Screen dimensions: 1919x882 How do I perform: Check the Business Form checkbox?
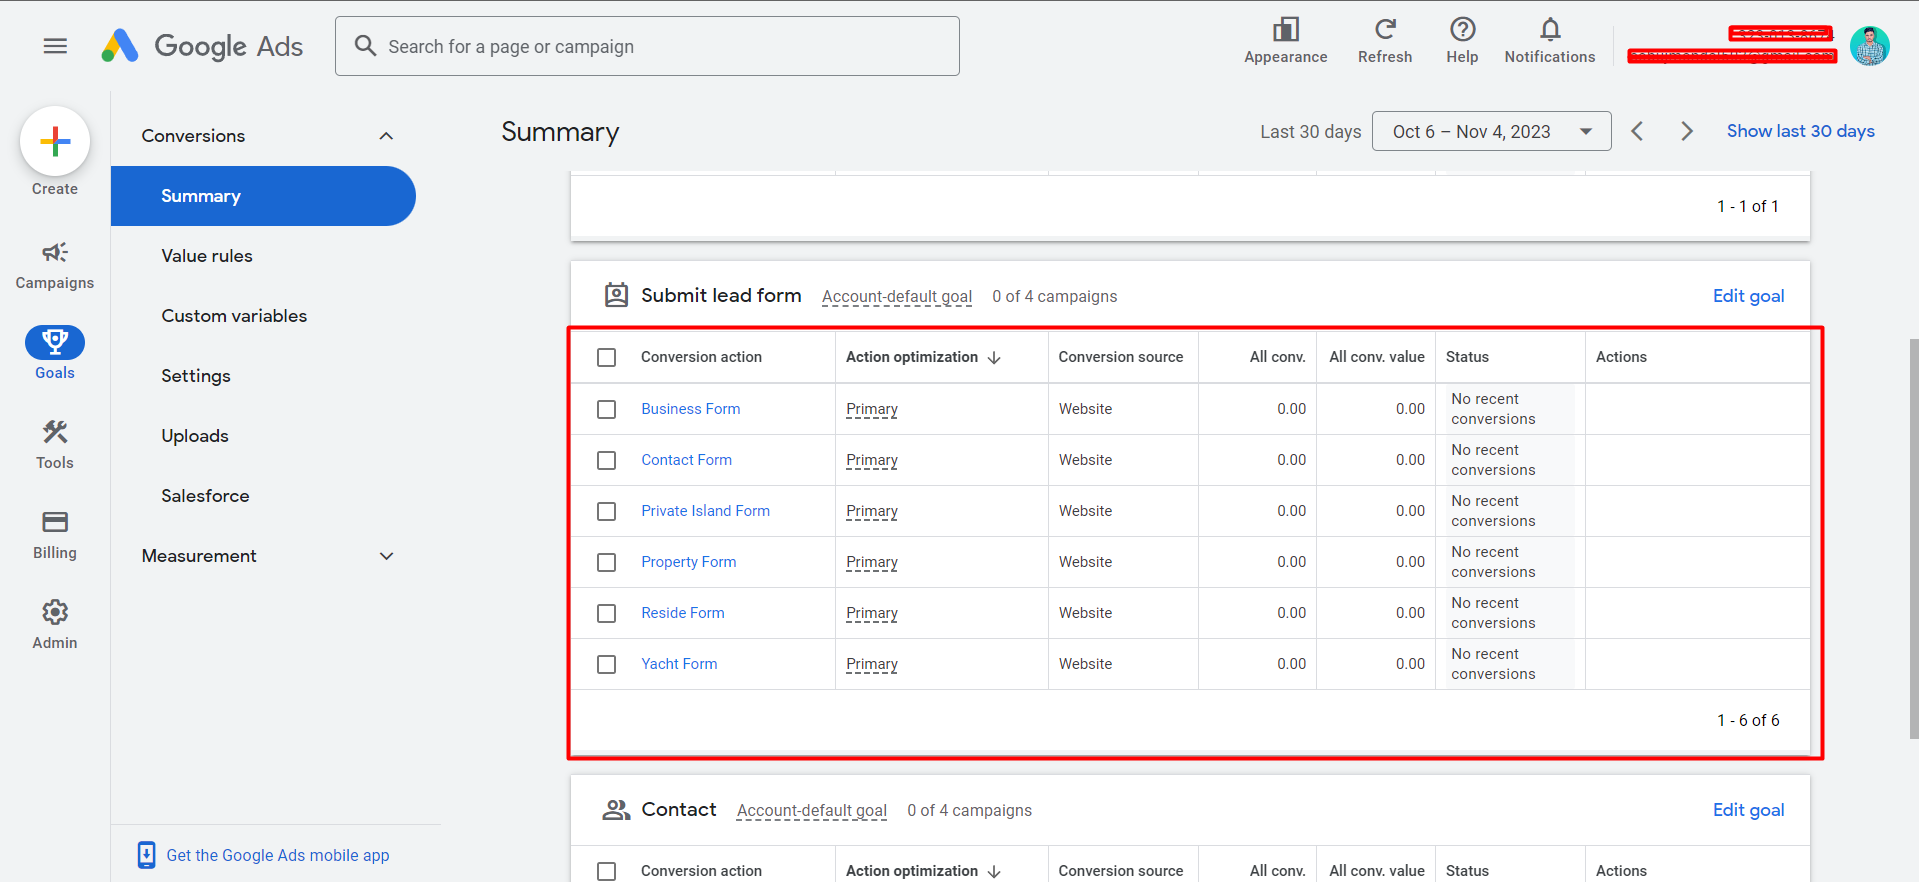point(606,409)
